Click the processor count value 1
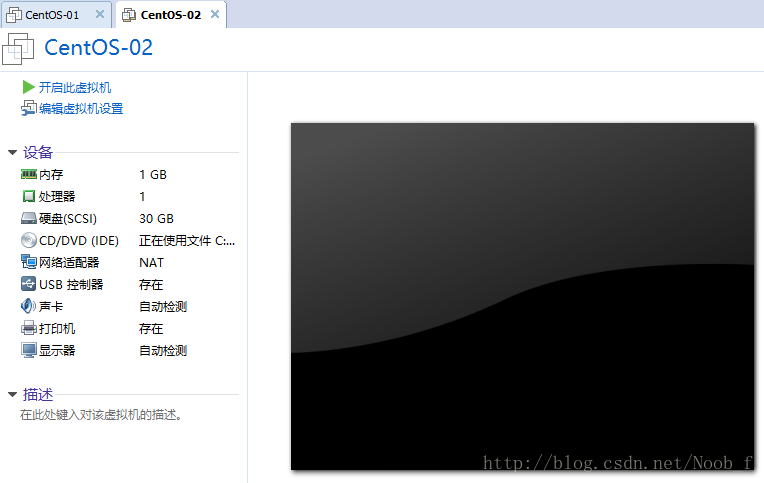The image size is (764, 483). [142, 196]
